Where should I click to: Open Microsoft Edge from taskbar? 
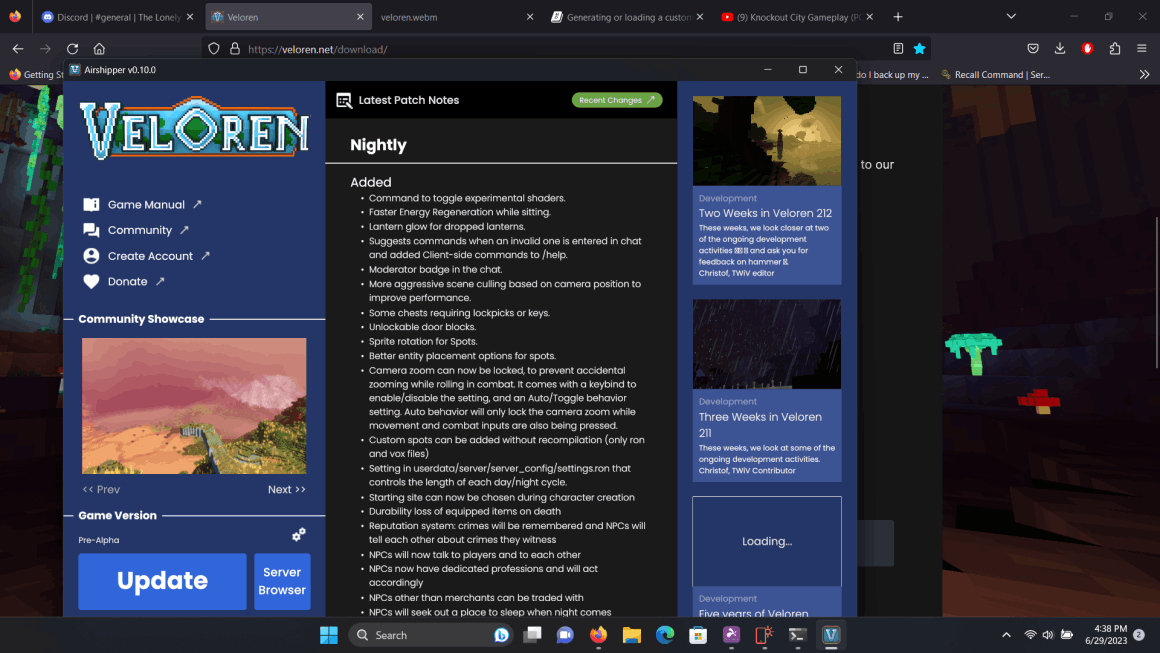coord(665,635)
